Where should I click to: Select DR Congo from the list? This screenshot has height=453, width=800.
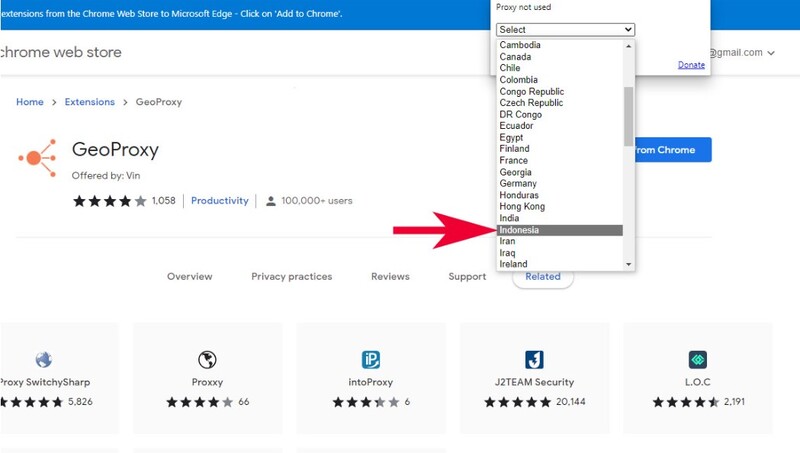pyautogui.click(x=560, y=114)
